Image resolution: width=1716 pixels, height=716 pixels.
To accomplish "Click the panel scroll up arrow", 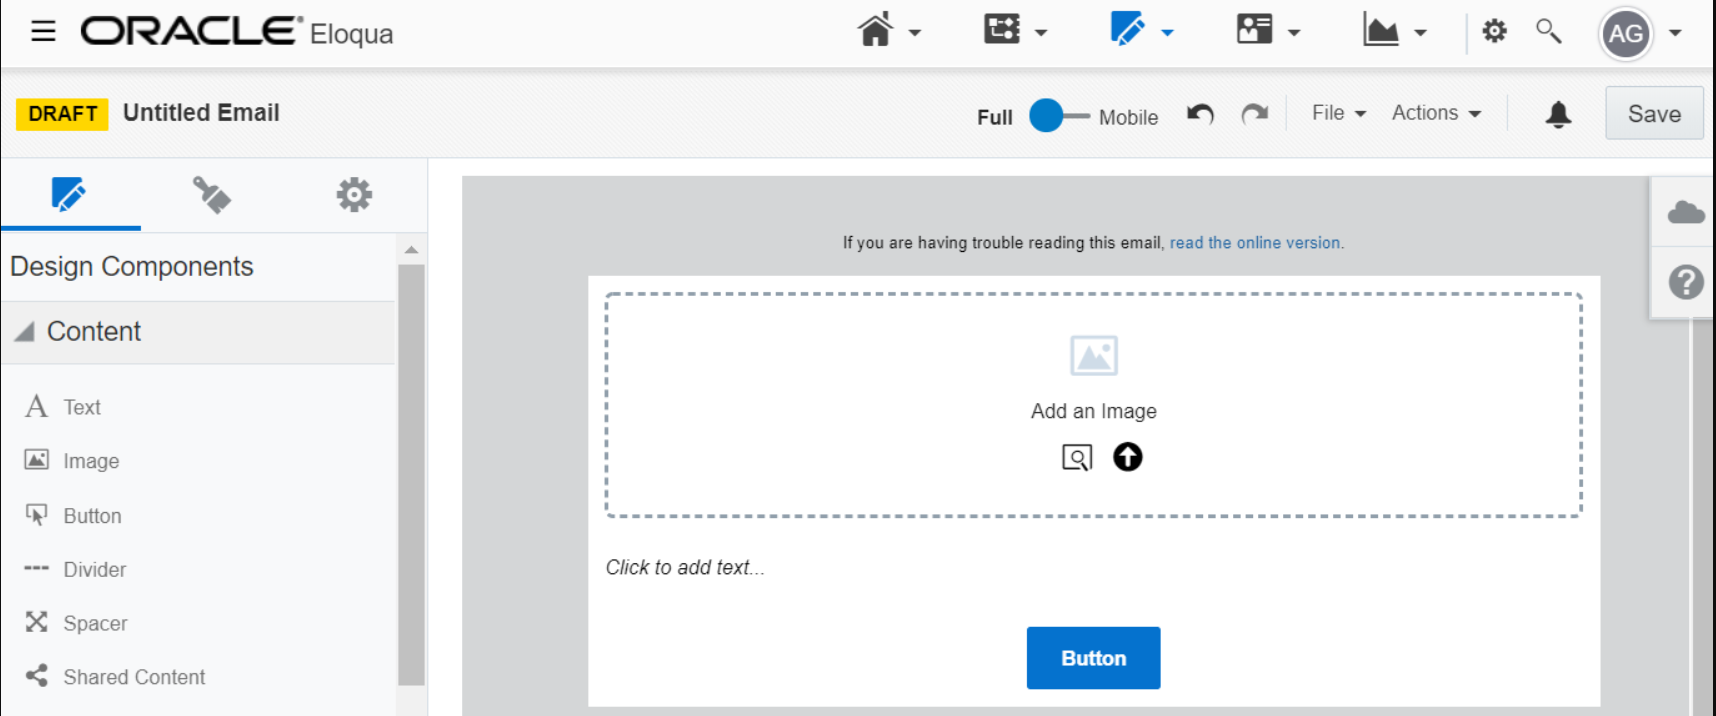I will click(411, 249).
